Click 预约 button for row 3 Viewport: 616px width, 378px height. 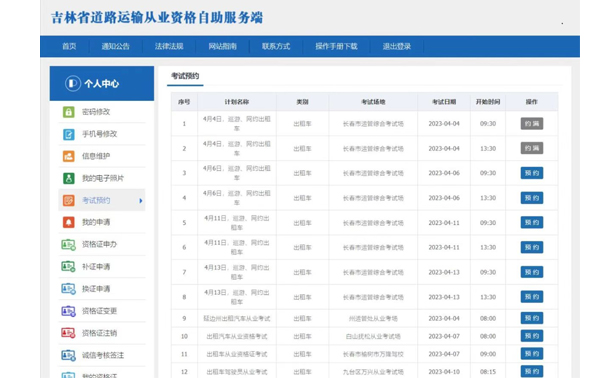coord(532,173)
